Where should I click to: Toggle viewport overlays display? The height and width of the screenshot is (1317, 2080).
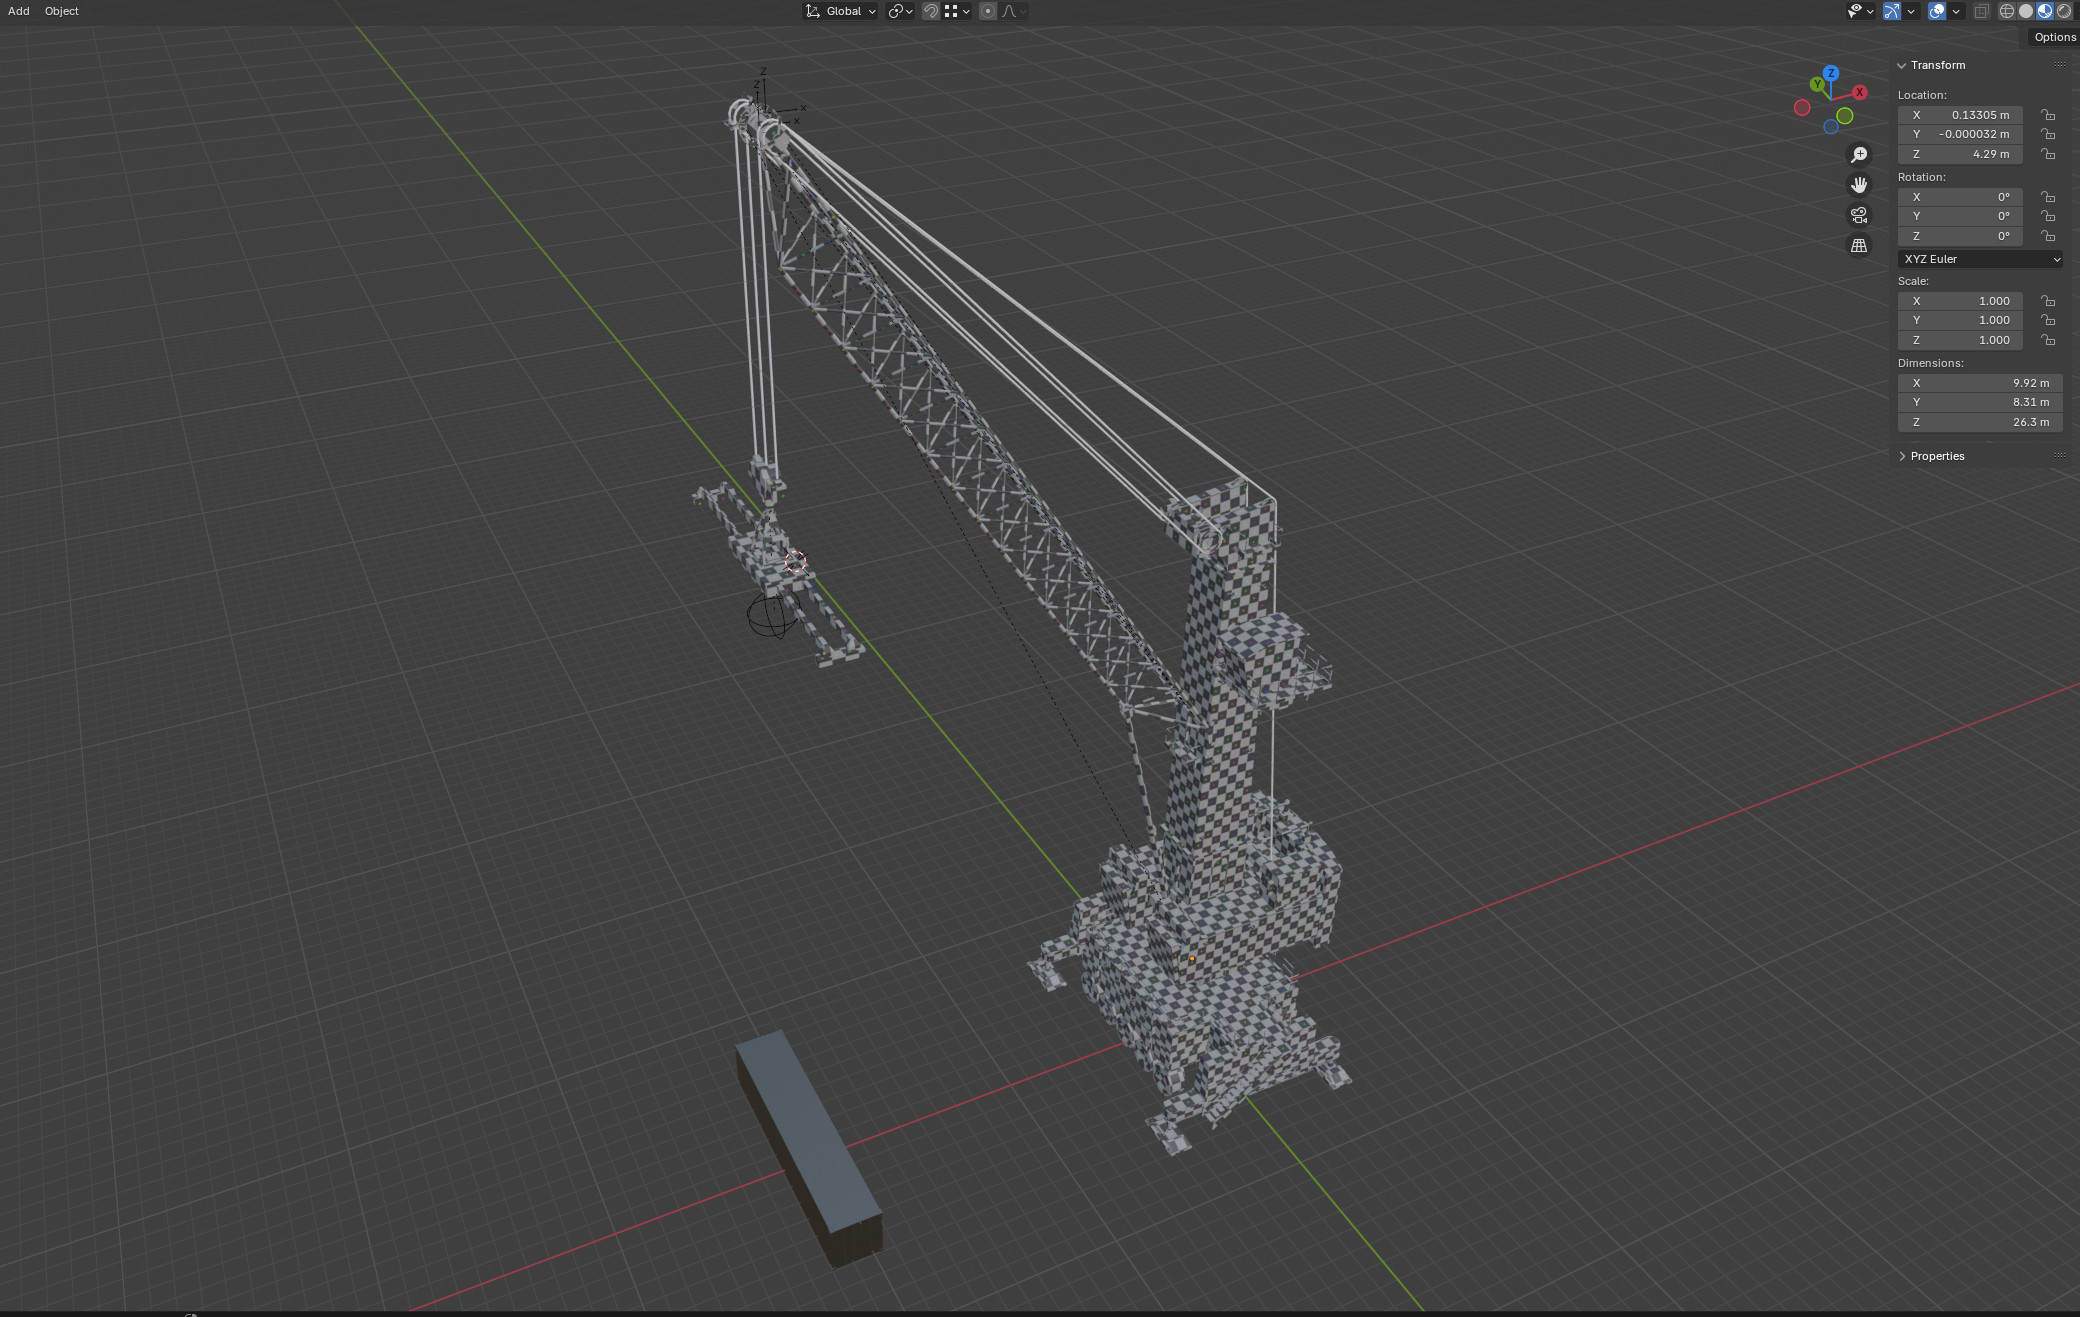[1937, 11]
